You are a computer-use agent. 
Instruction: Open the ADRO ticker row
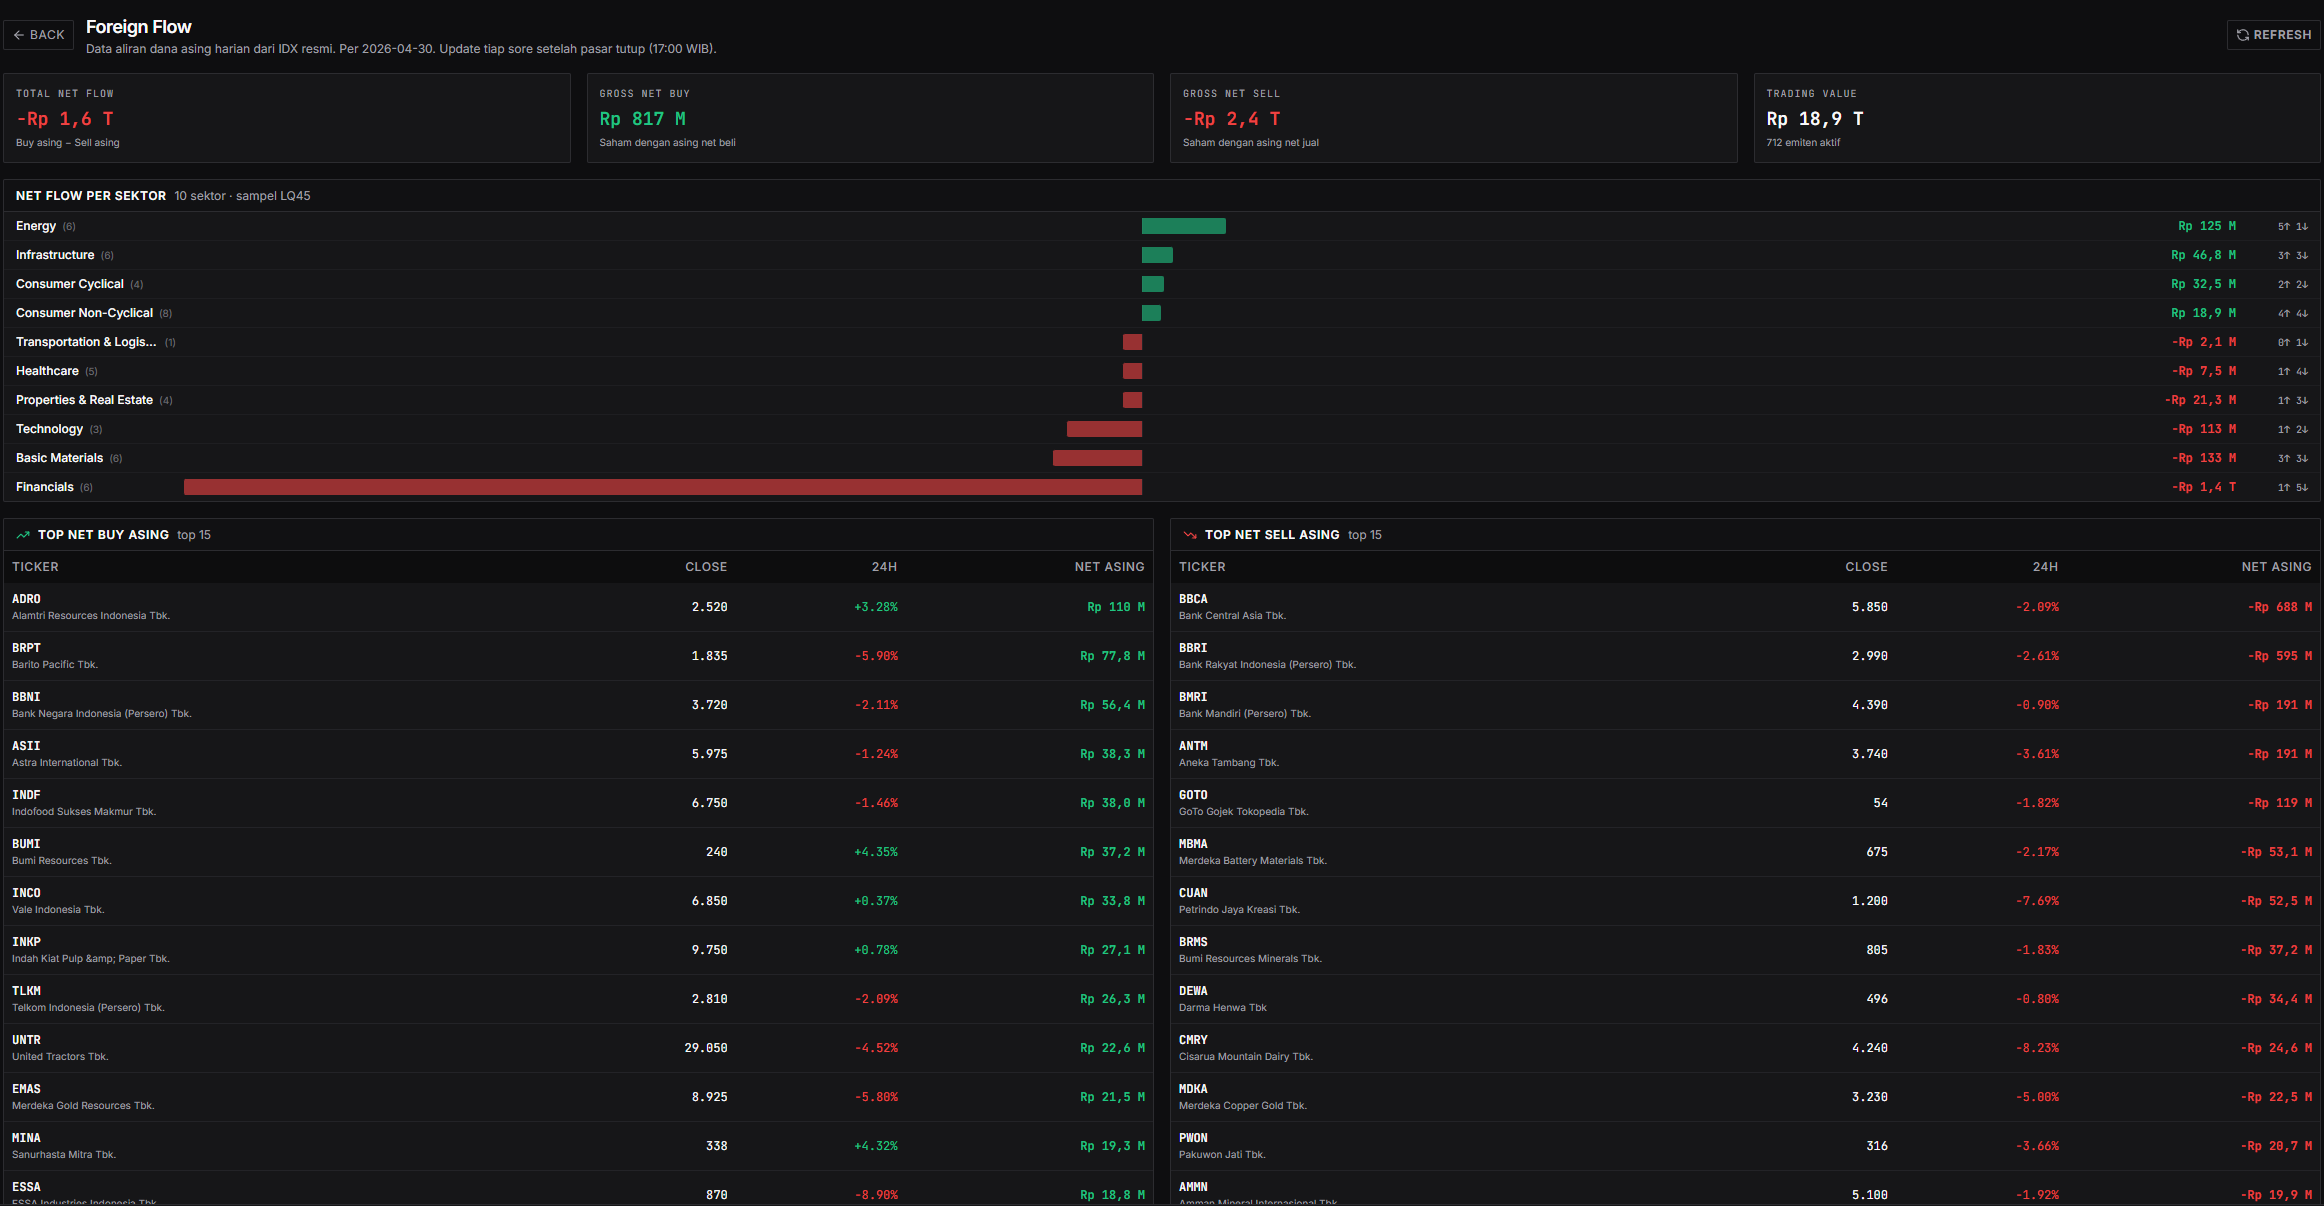pos(578,607)
